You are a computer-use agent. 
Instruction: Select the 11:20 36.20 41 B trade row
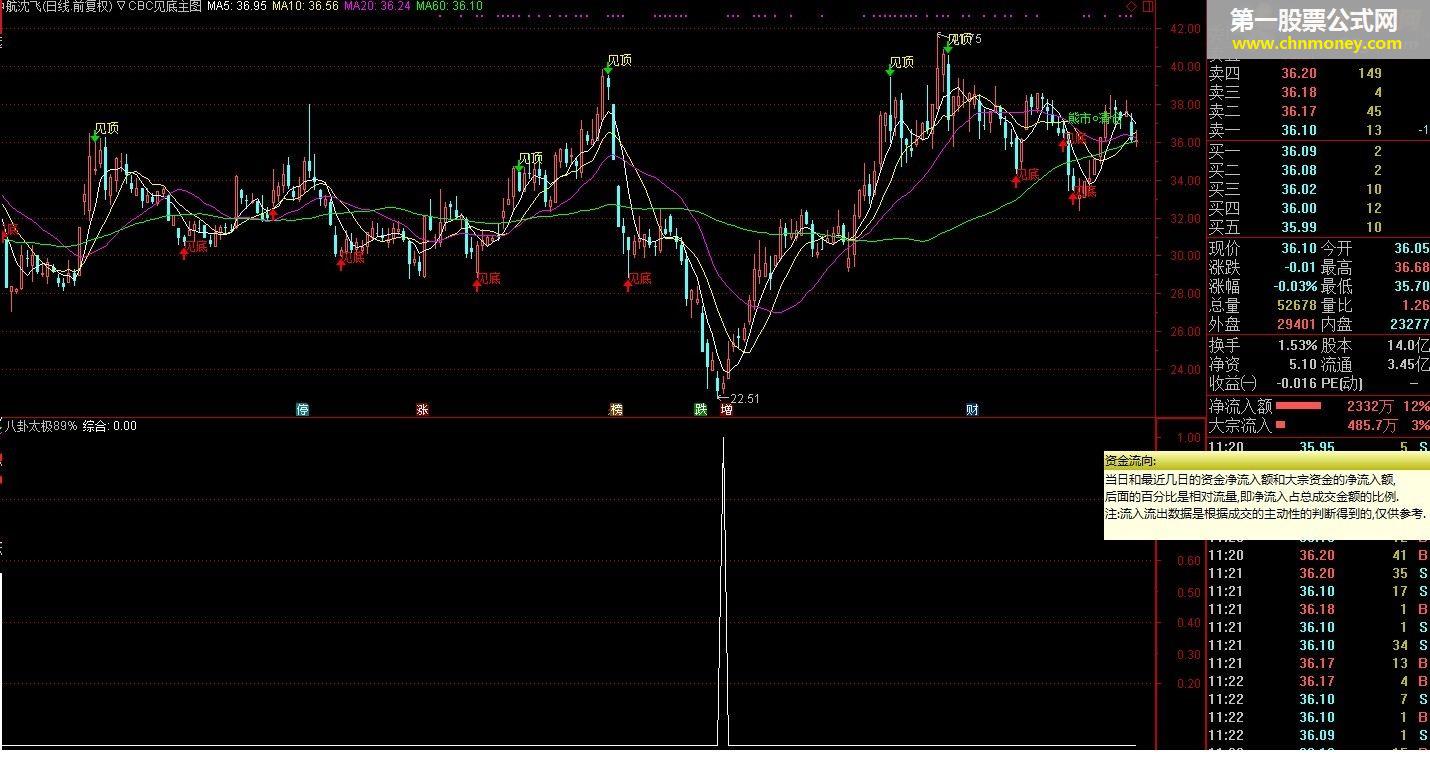[1318, 555]
